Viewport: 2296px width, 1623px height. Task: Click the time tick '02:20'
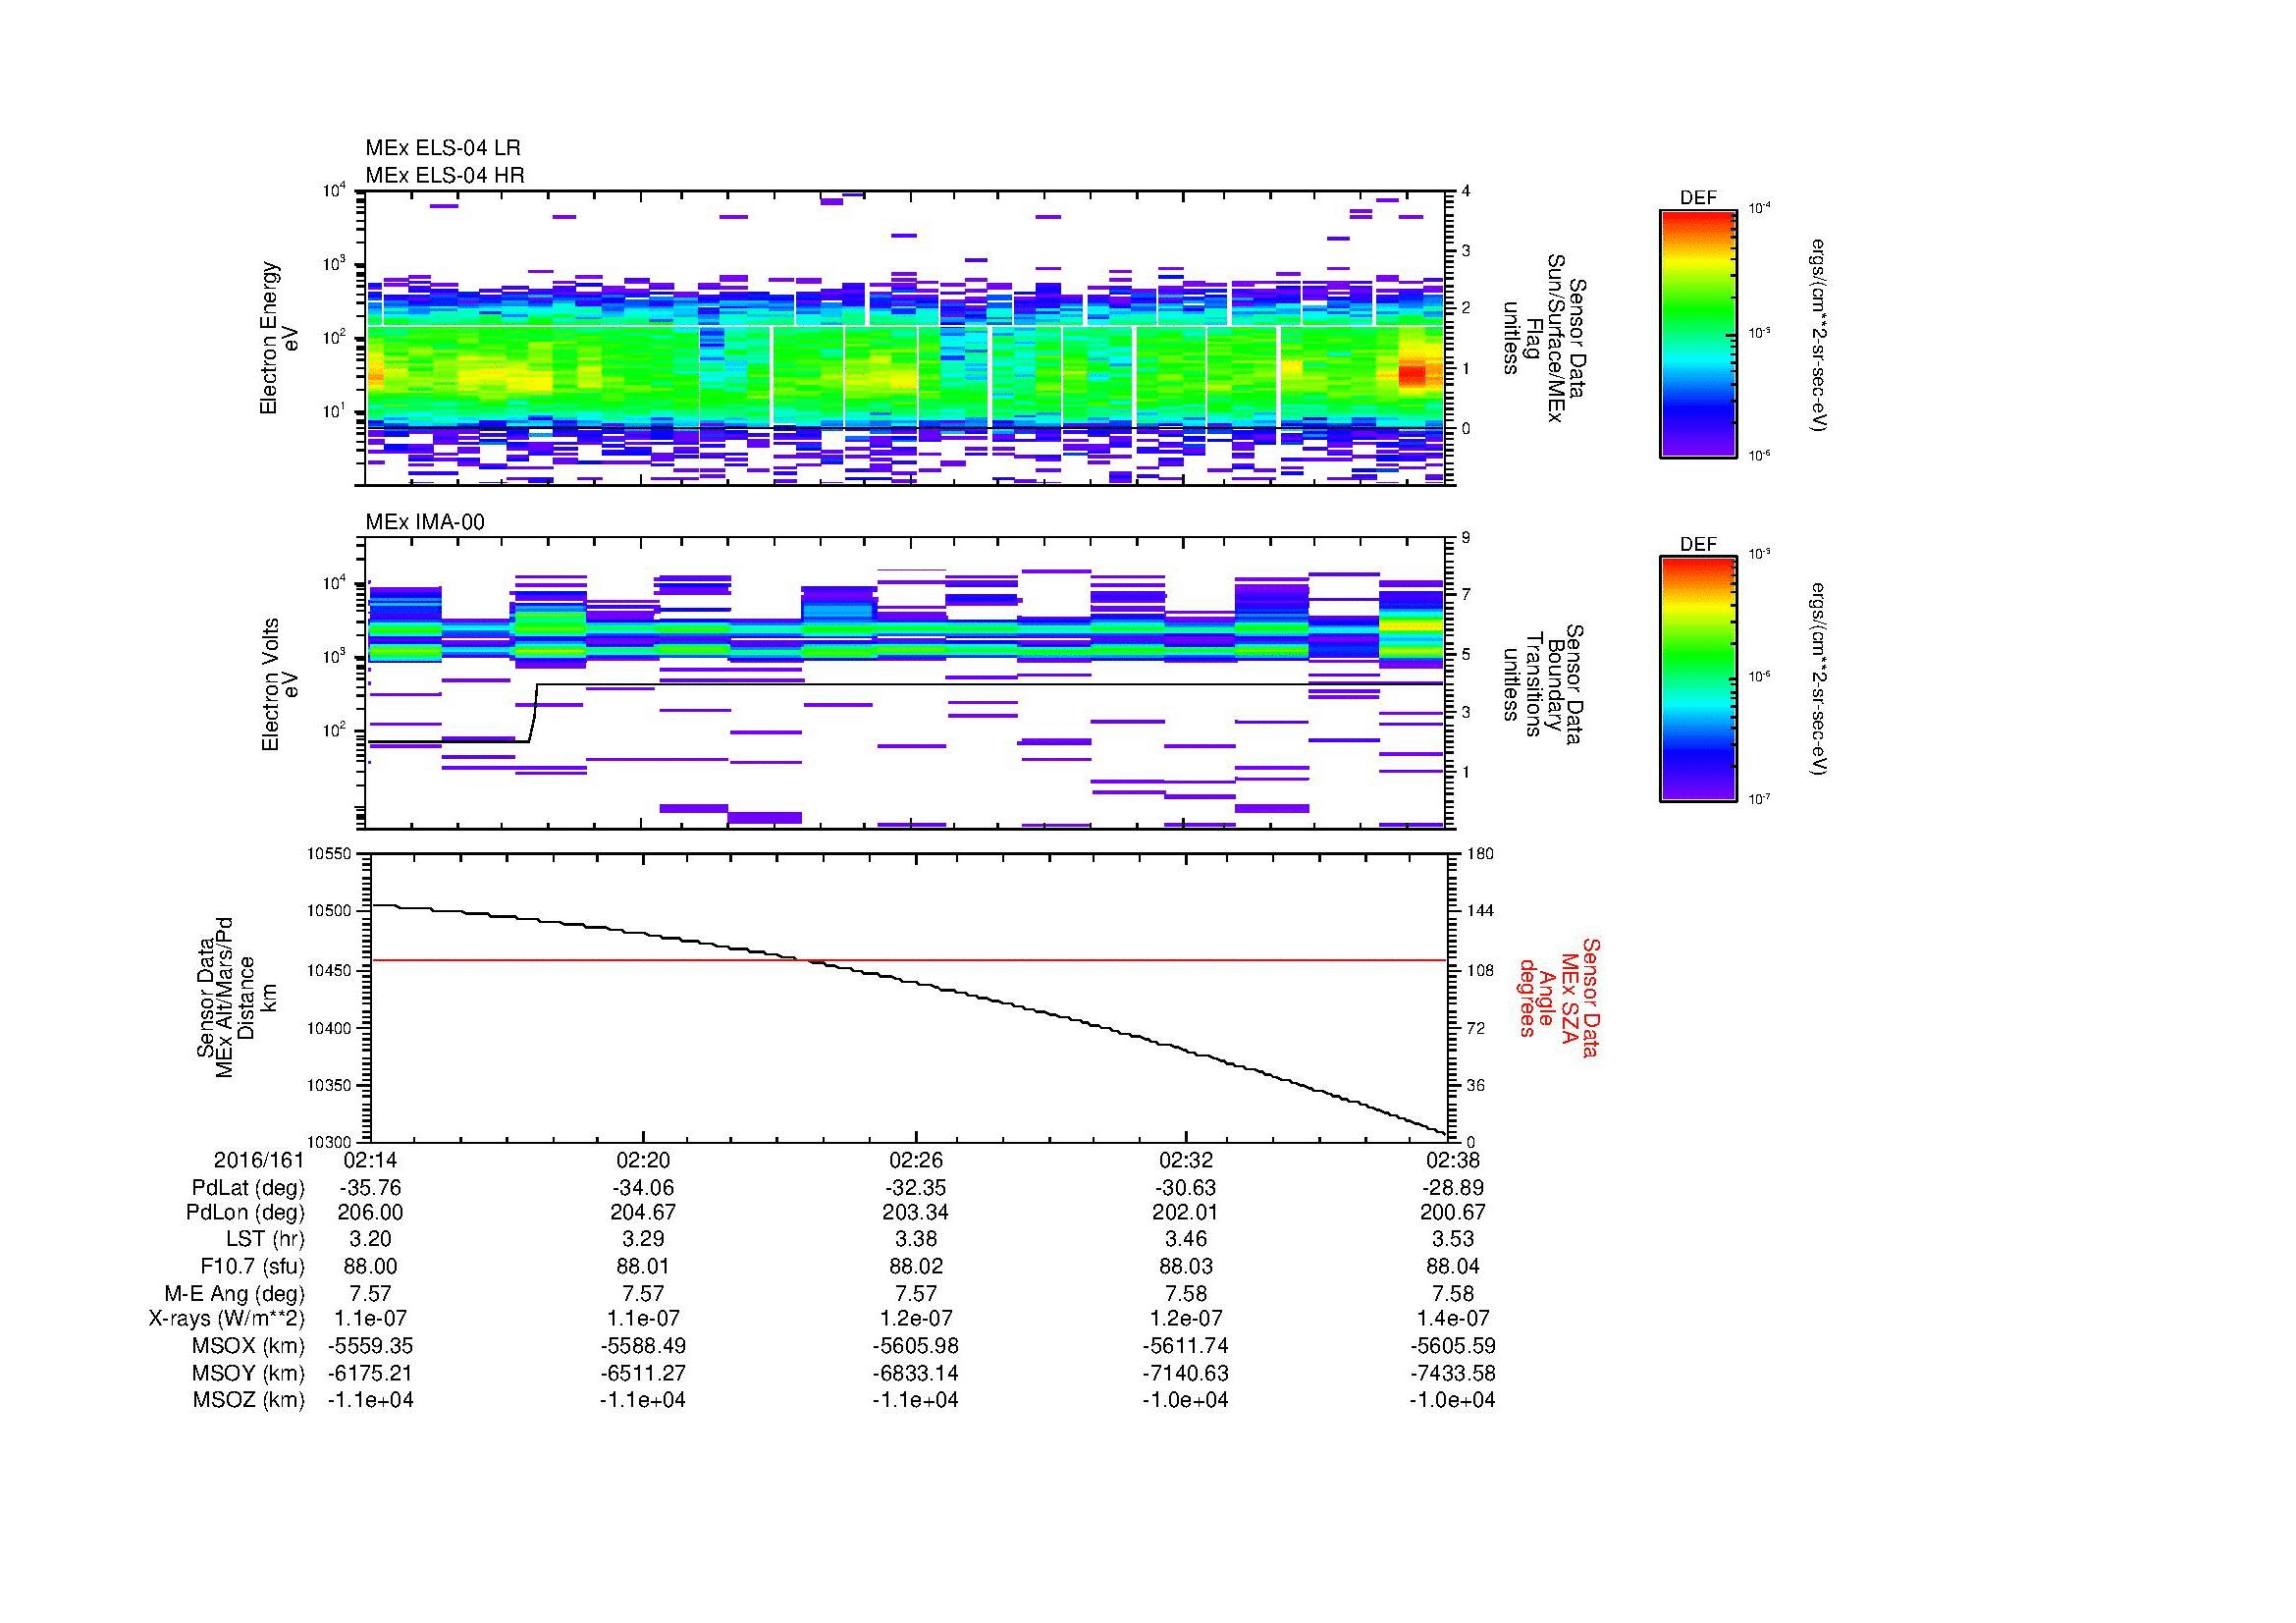(x=643, y=1160)
